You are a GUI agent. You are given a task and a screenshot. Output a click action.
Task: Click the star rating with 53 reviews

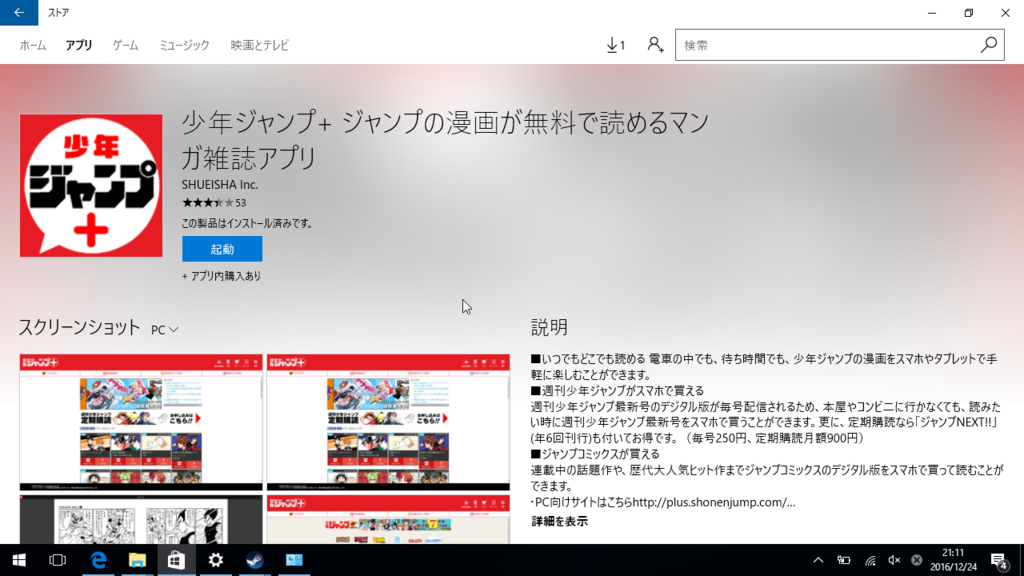214,203
